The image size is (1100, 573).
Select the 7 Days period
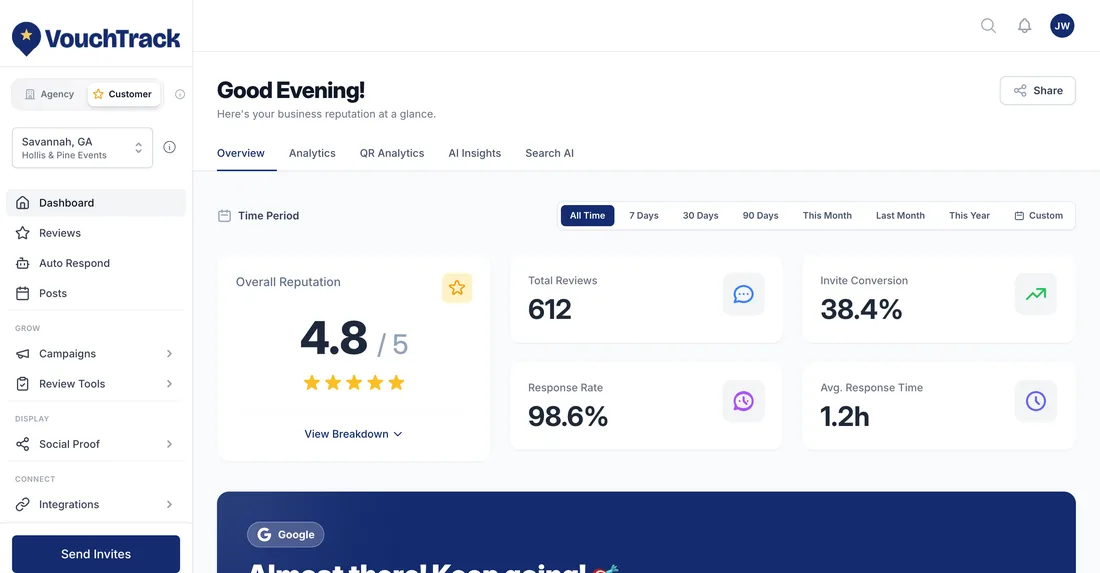643,215
